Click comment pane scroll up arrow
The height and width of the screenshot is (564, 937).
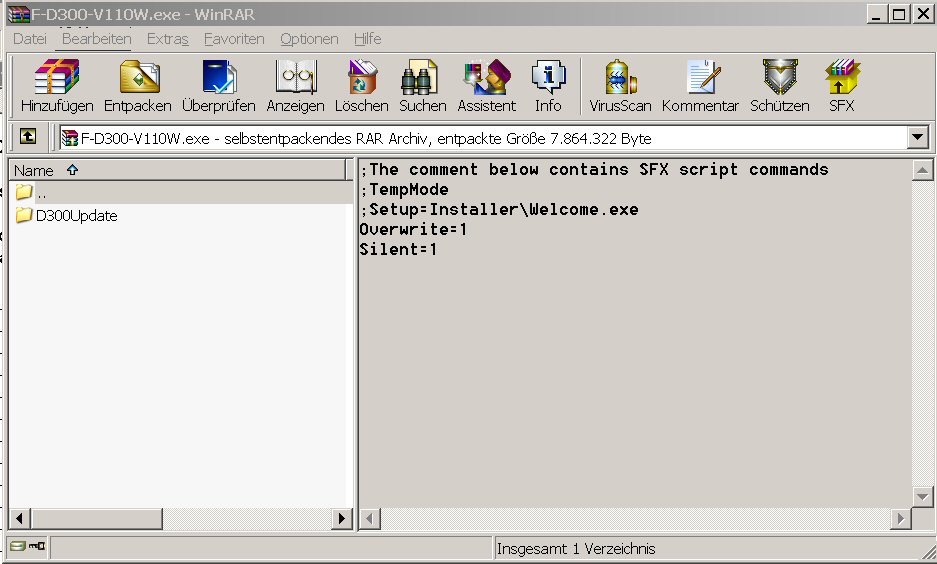922,171
